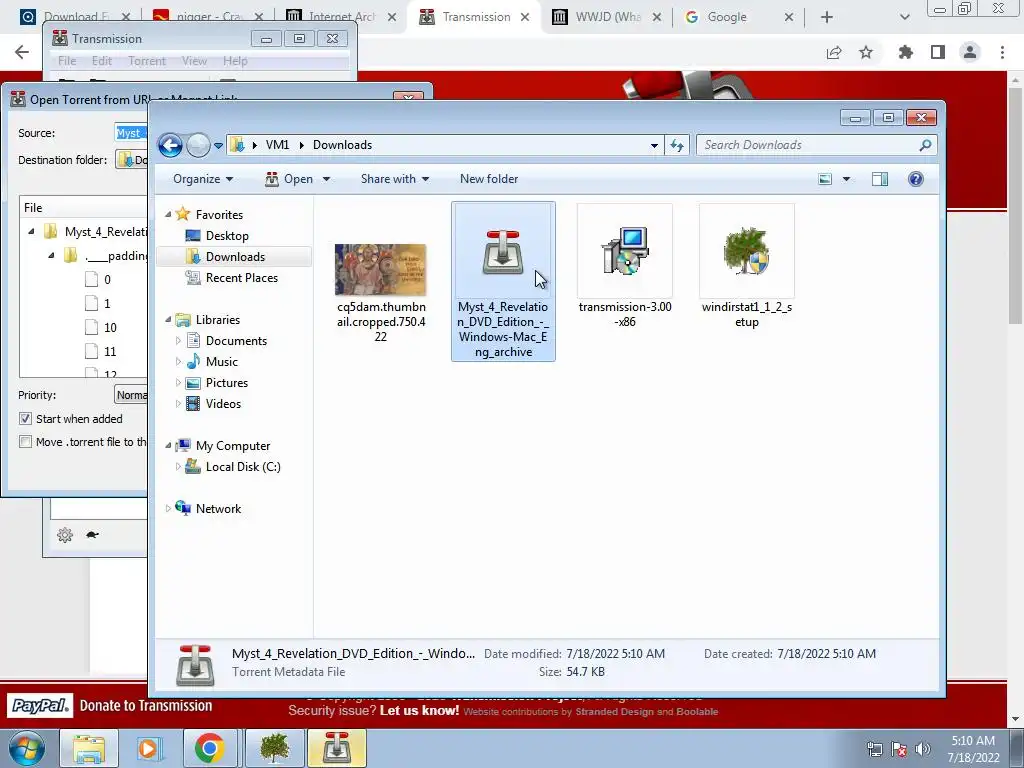Select Downloads in Favorites
This screenshot has height=768, width=1024.
tap(235, 257)
